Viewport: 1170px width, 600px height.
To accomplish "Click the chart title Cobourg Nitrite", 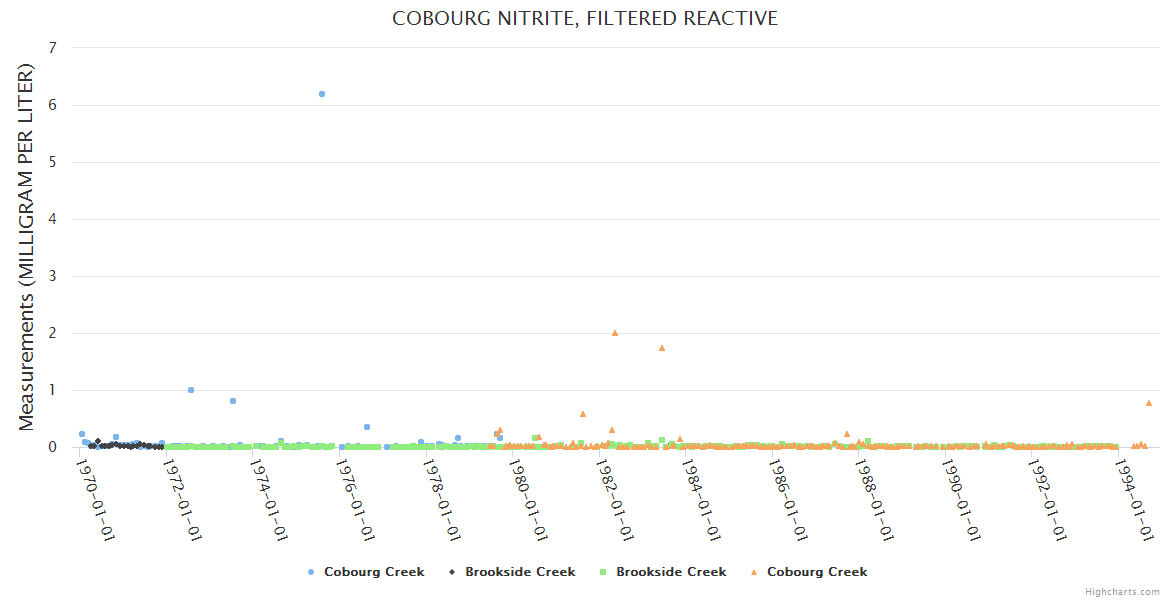I will point(584,19).
